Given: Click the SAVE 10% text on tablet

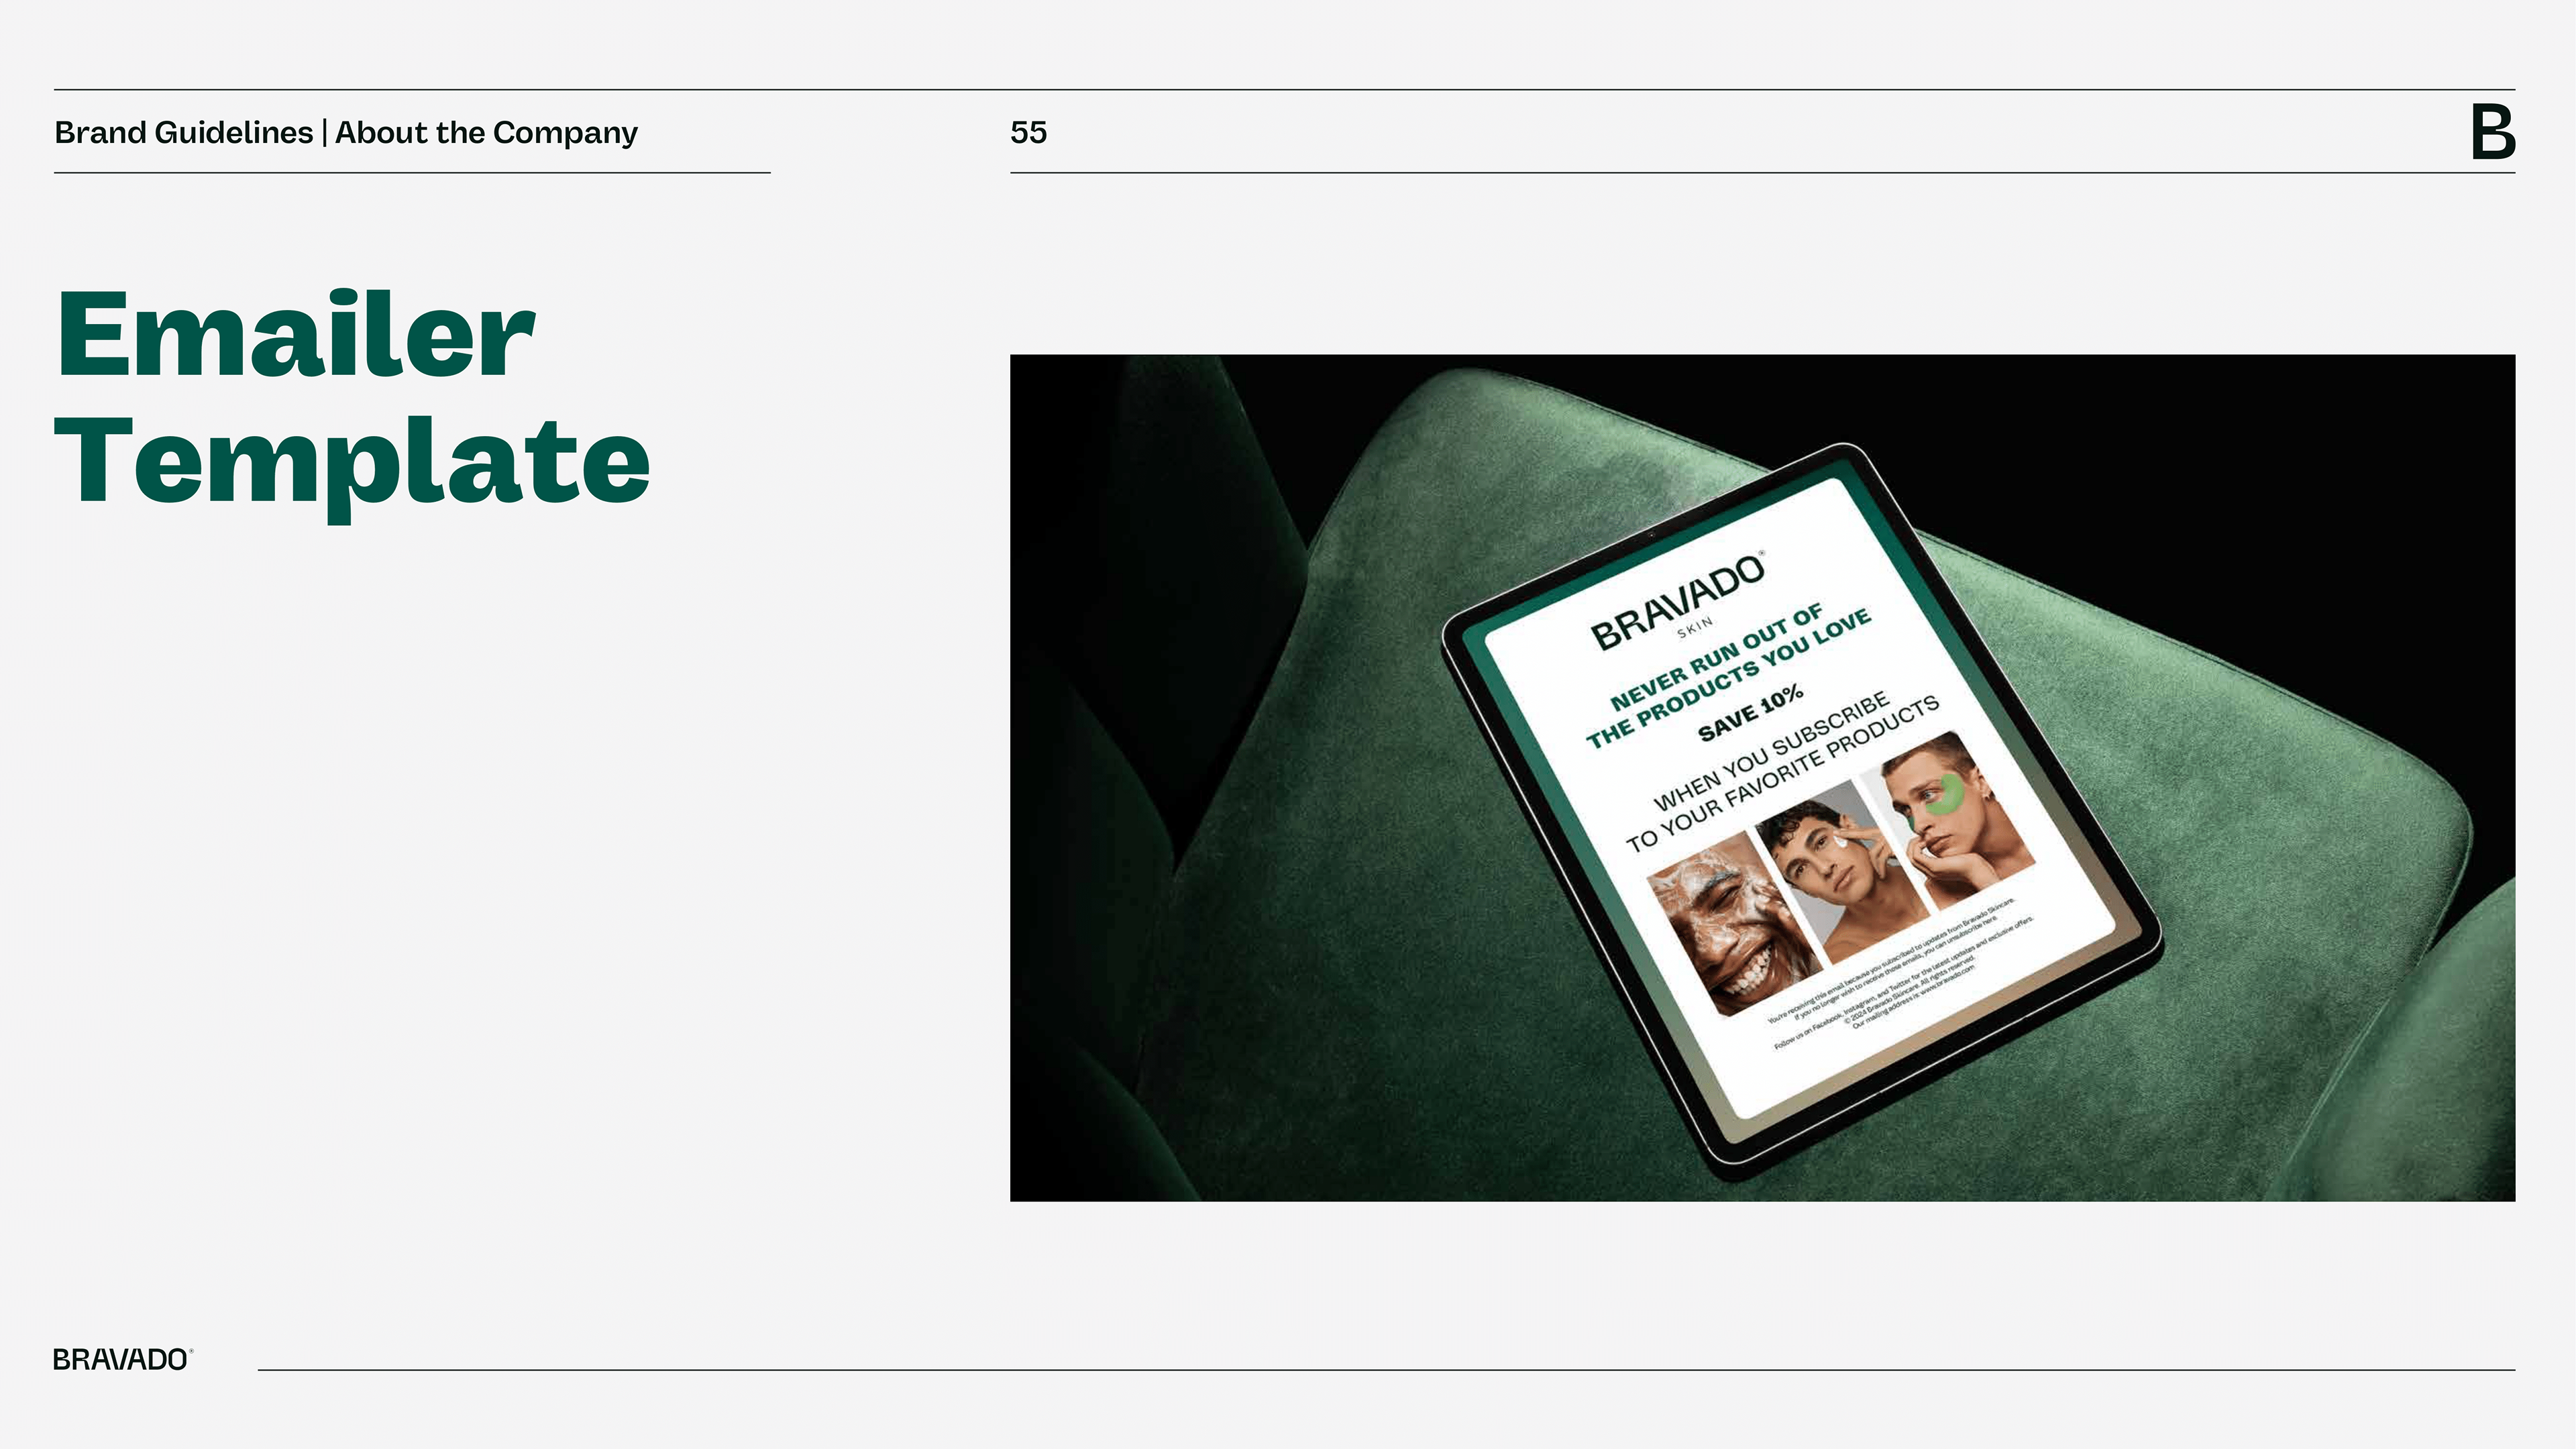Looking at the screenshot, I should pos(1751,712).
